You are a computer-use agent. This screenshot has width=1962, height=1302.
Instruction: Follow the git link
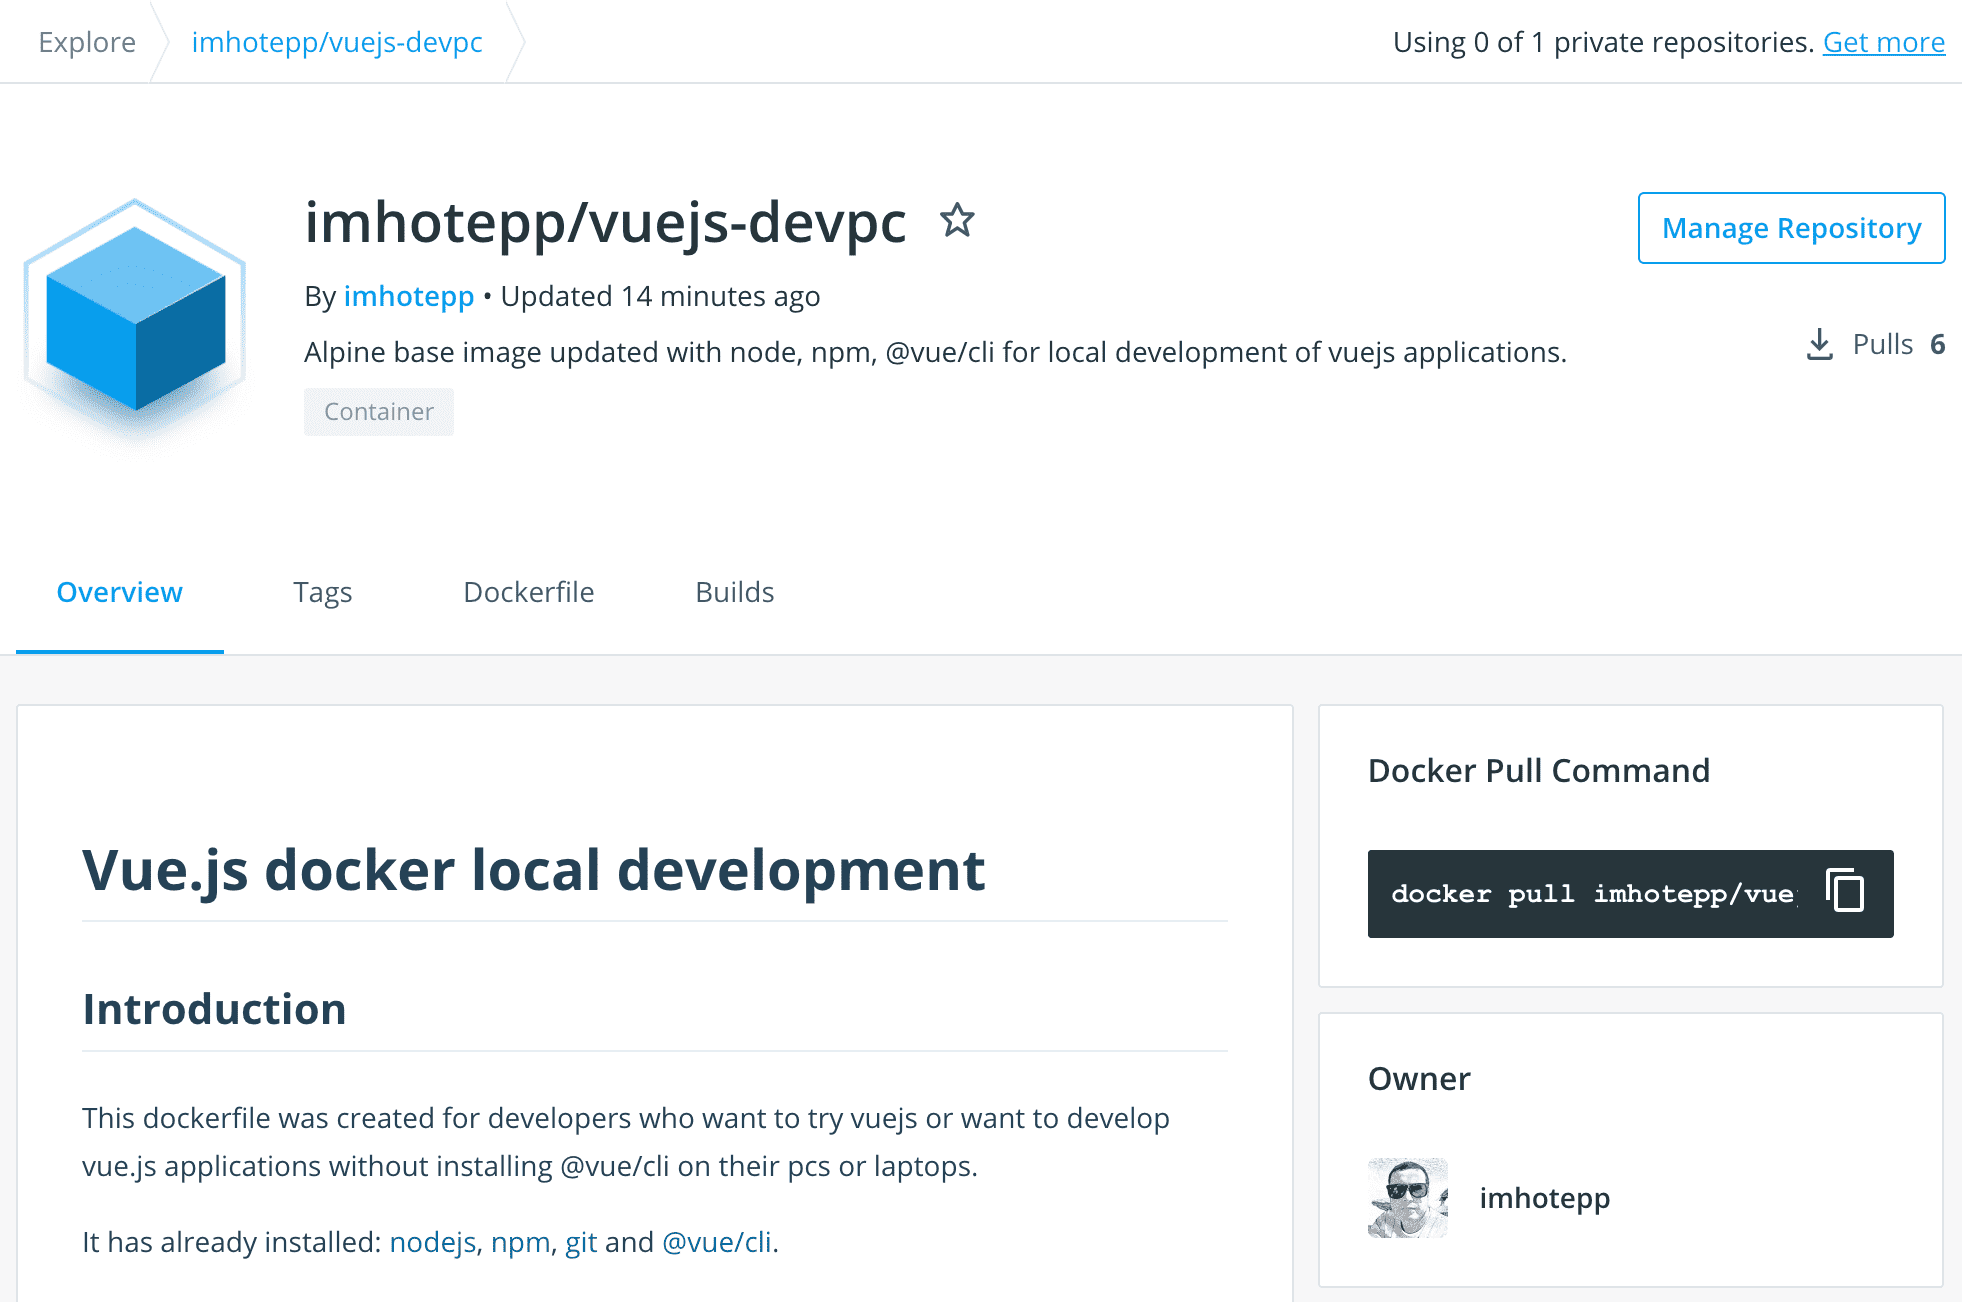(x=580, y=1242)
